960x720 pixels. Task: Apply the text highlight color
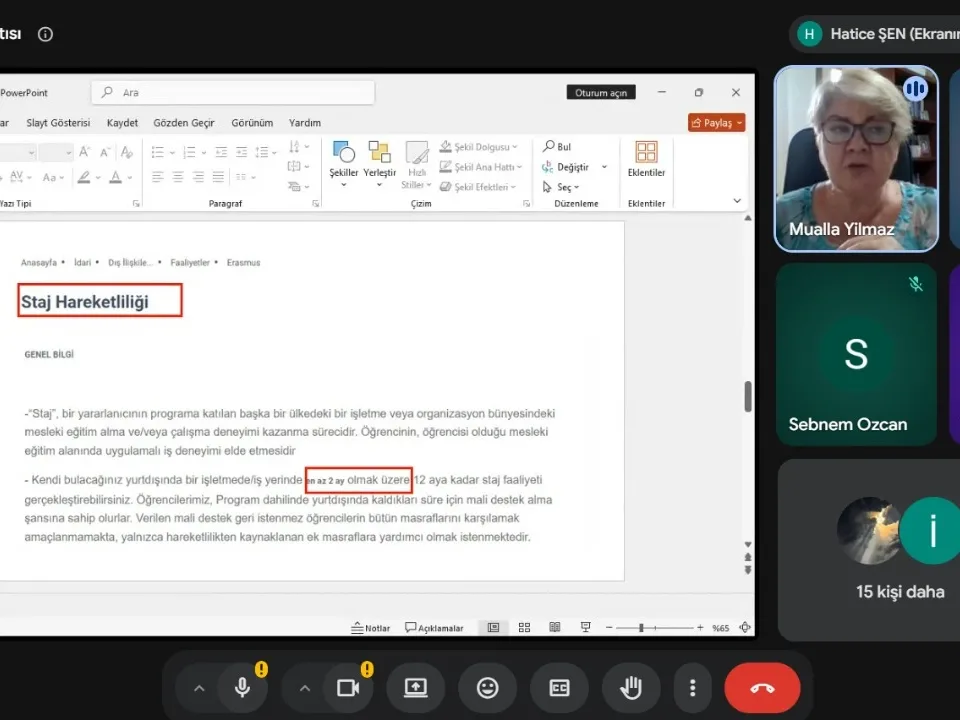pos(84,177)
